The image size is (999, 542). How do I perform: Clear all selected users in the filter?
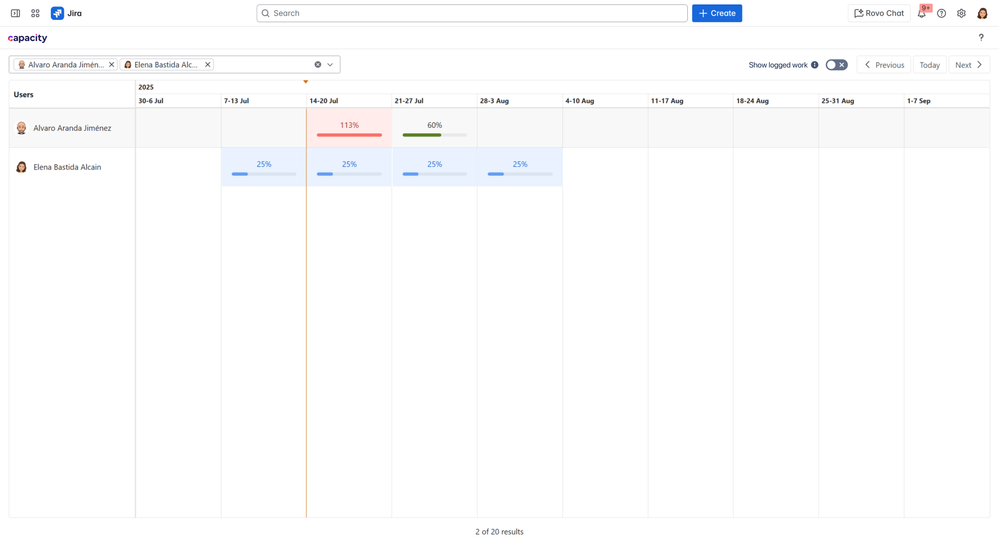coord(318,65)
